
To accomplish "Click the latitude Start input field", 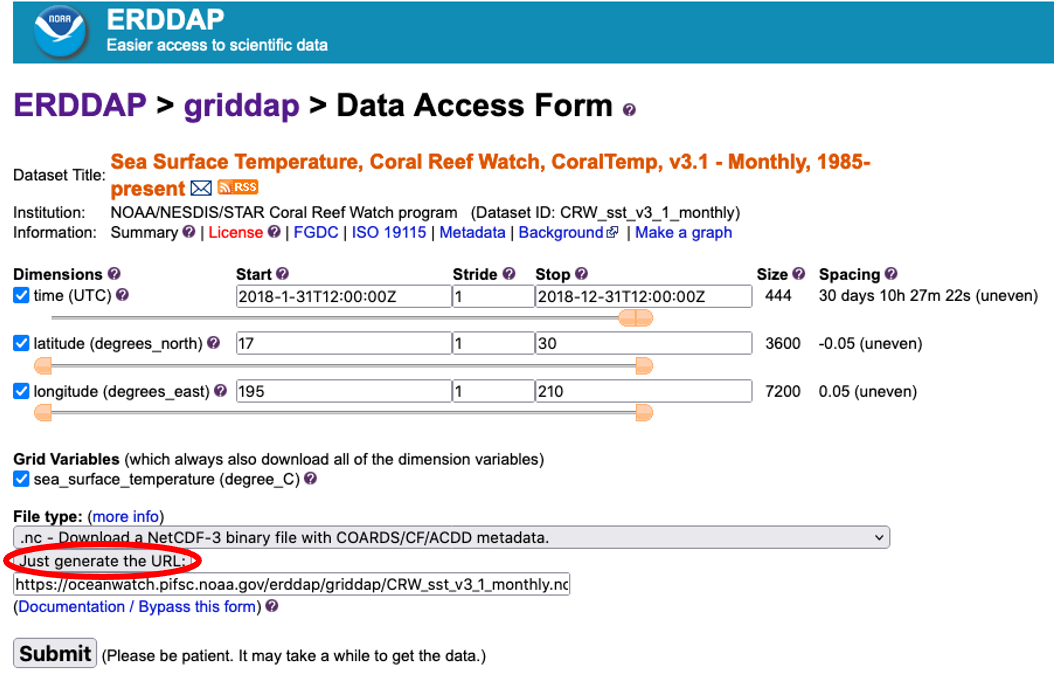I will [343, 343].
